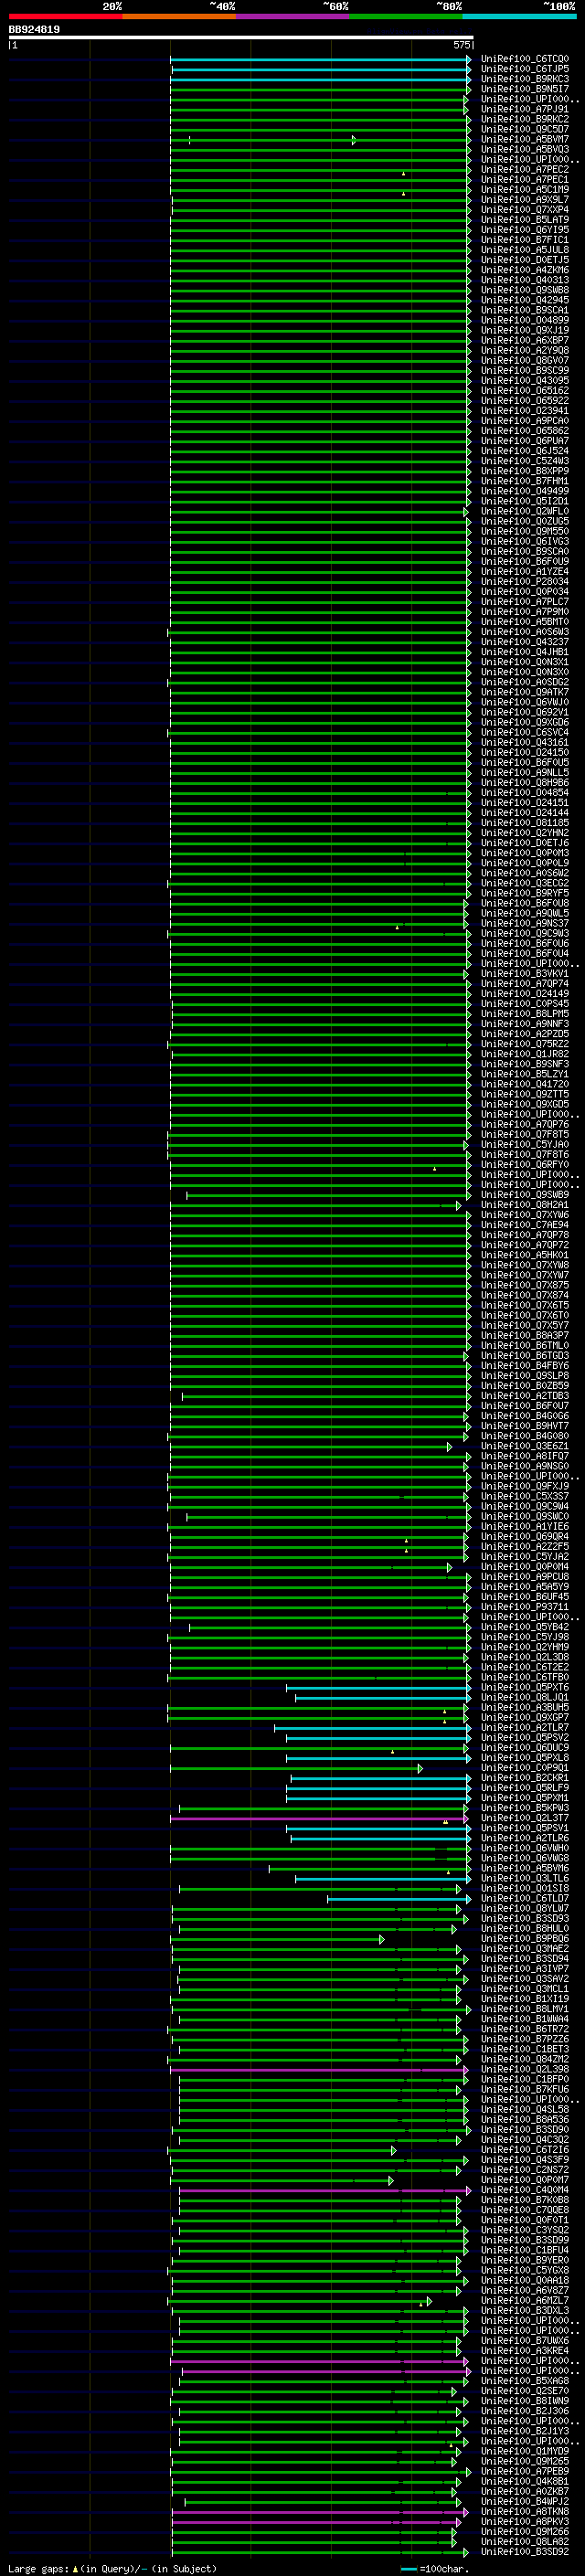Select label UniRef100_Q42945
This screenshot has height=2576, width=585.
pyautogui.click(x=525, y=300)
